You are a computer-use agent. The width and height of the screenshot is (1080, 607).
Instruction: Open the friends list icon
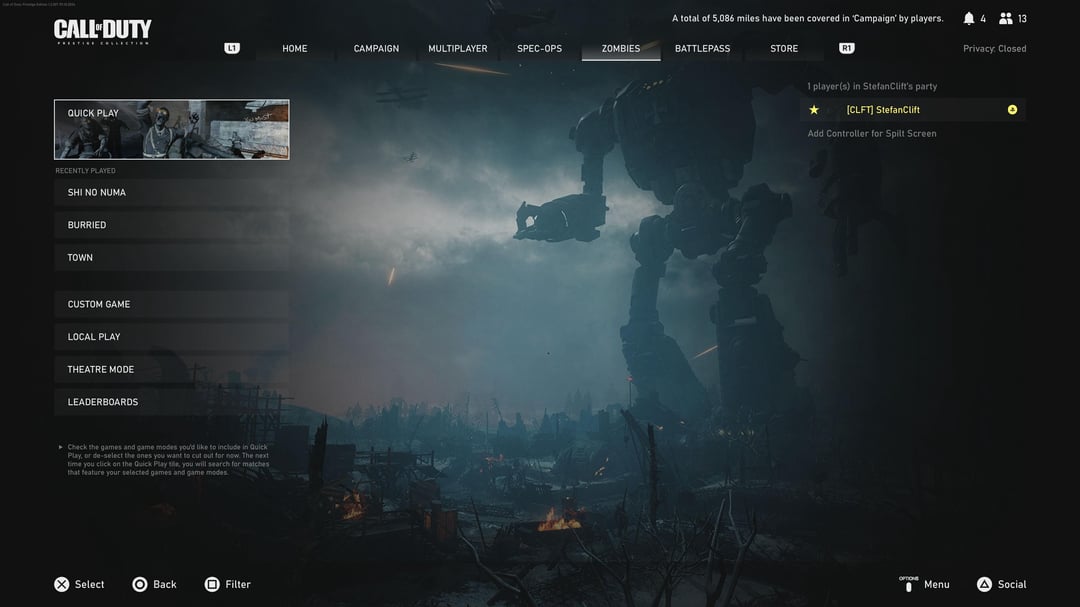pyautogui.click(x=1006, y=19)
